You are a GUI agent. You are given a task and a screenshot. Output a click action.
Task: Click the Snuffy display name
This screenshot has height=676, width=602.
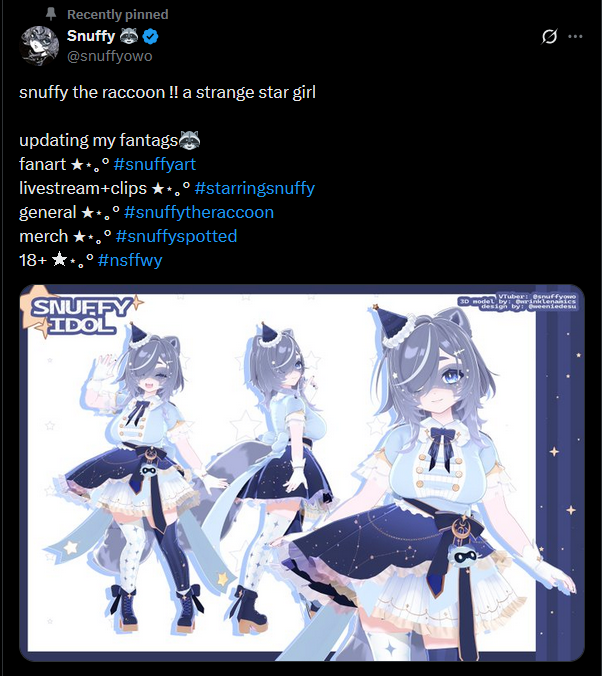91,36
